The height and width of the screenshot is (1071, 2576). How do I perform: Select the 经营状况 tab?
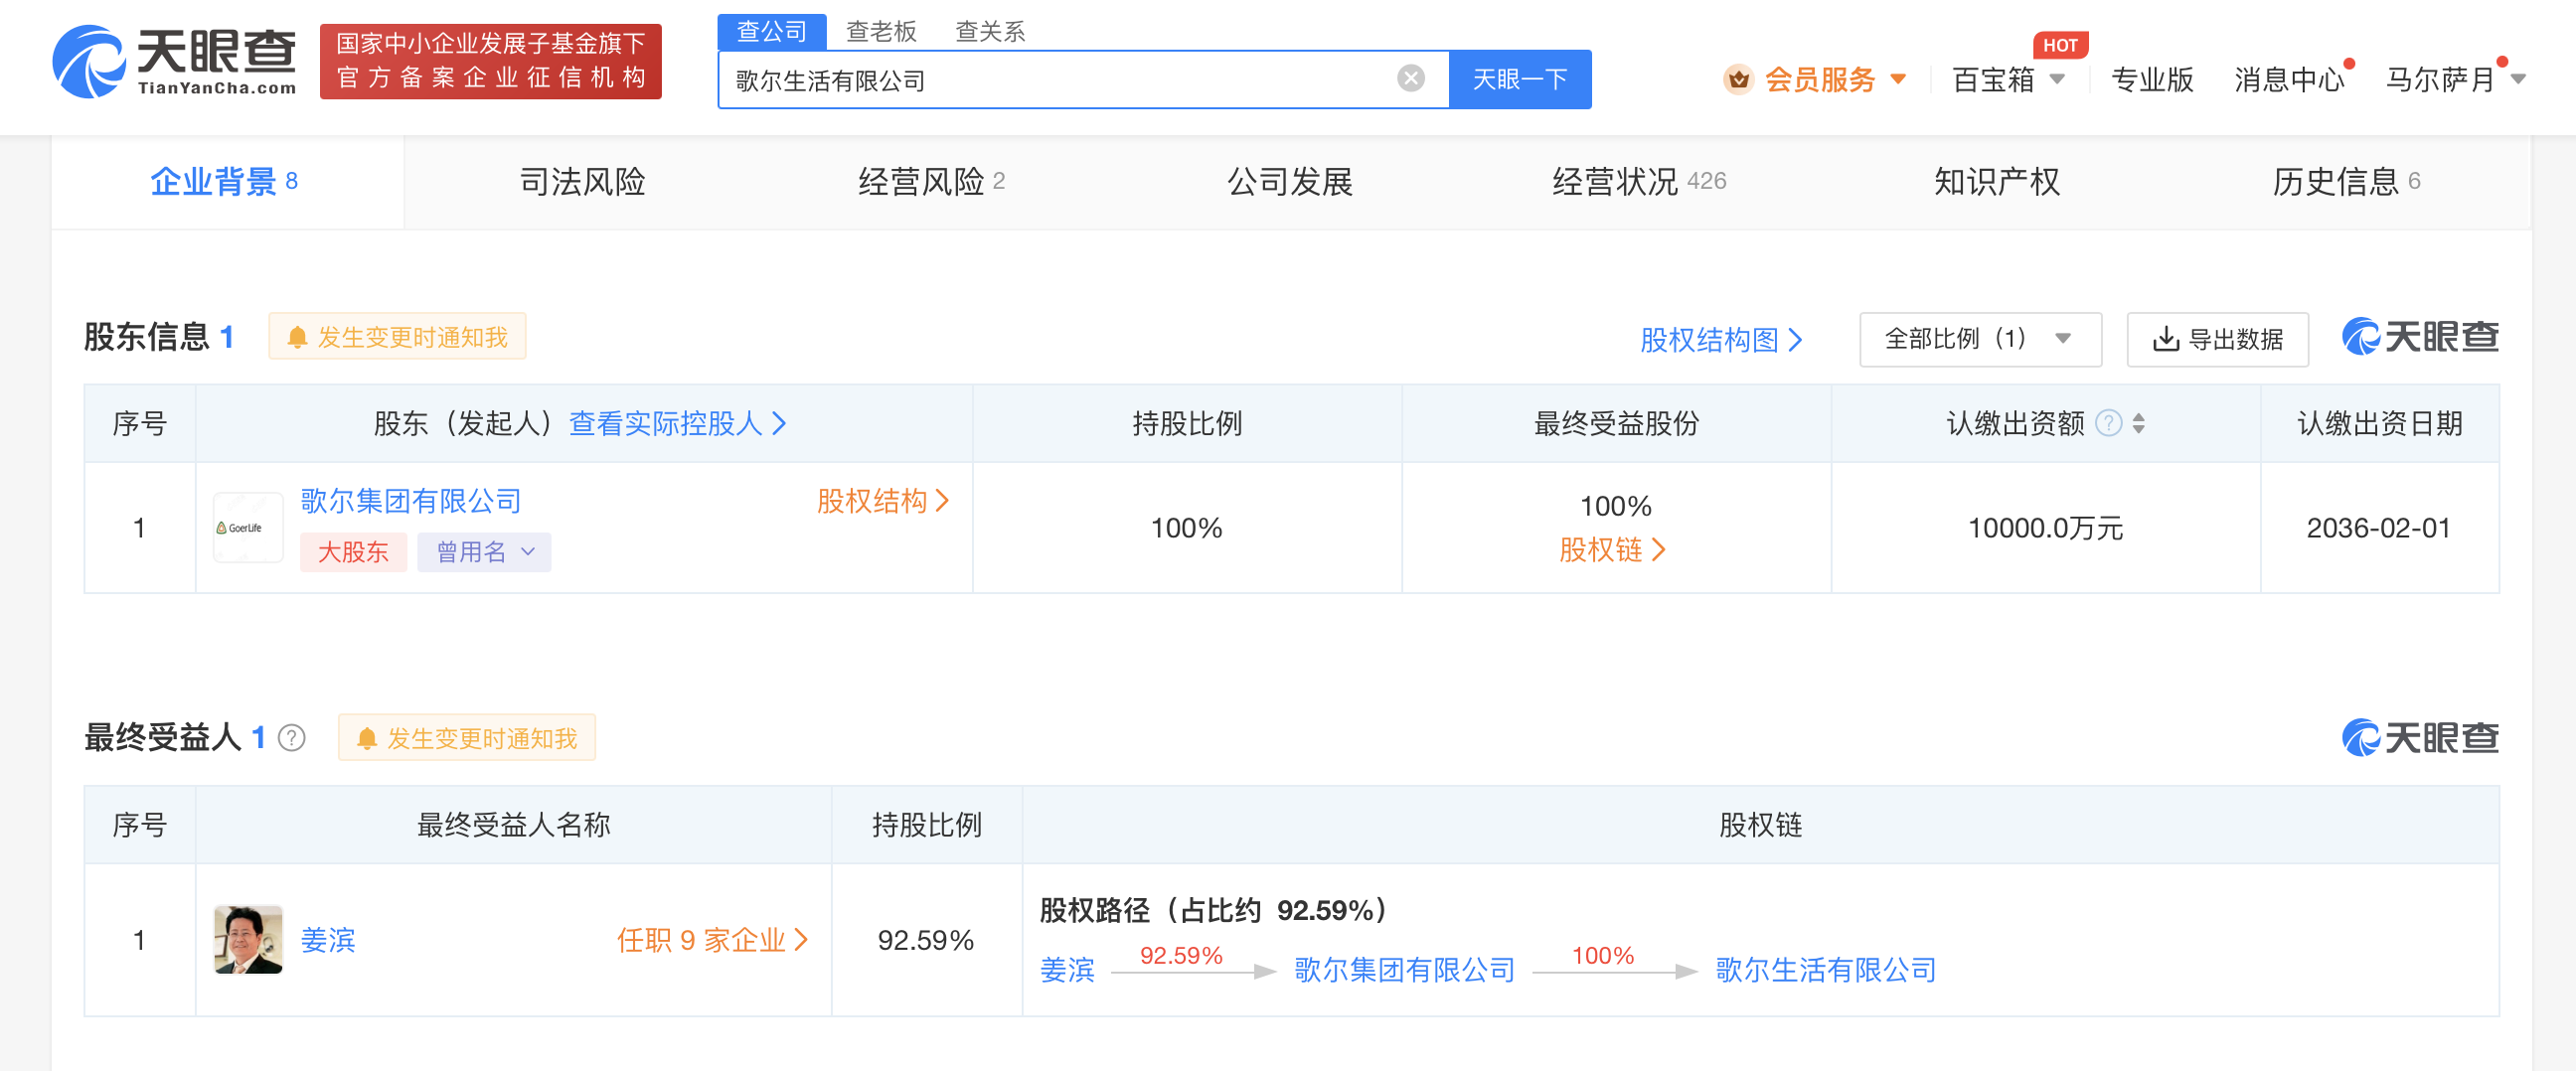click(1639, 182)
